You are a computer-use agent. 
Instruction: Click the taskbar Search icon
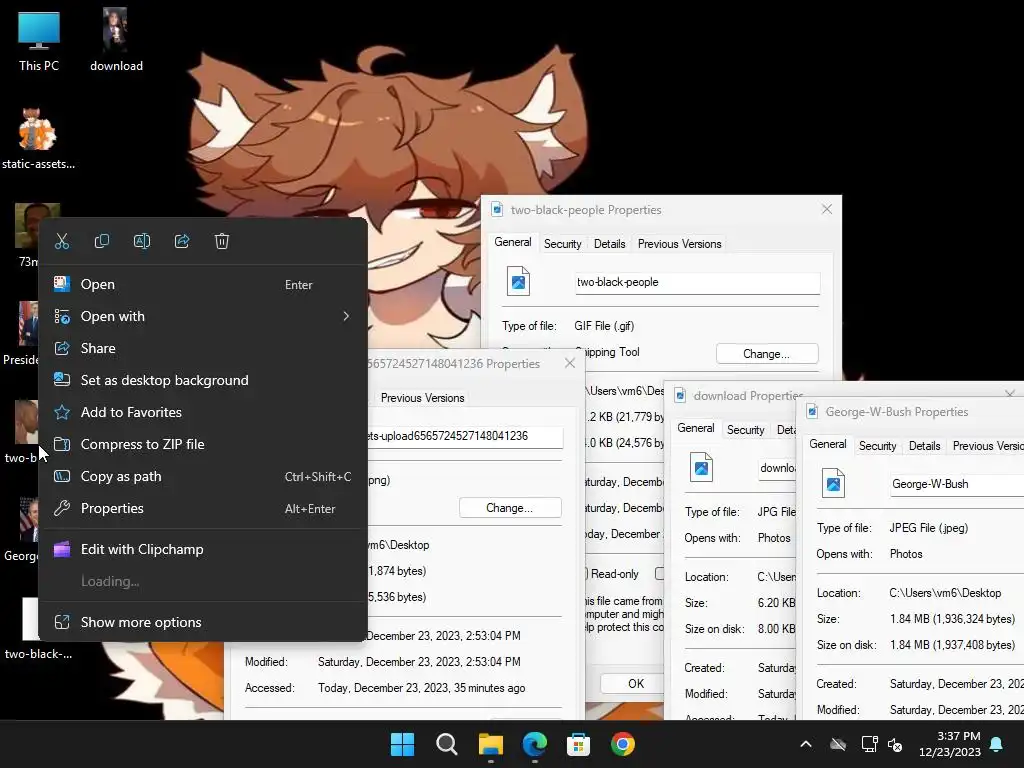tap(447, 744)
